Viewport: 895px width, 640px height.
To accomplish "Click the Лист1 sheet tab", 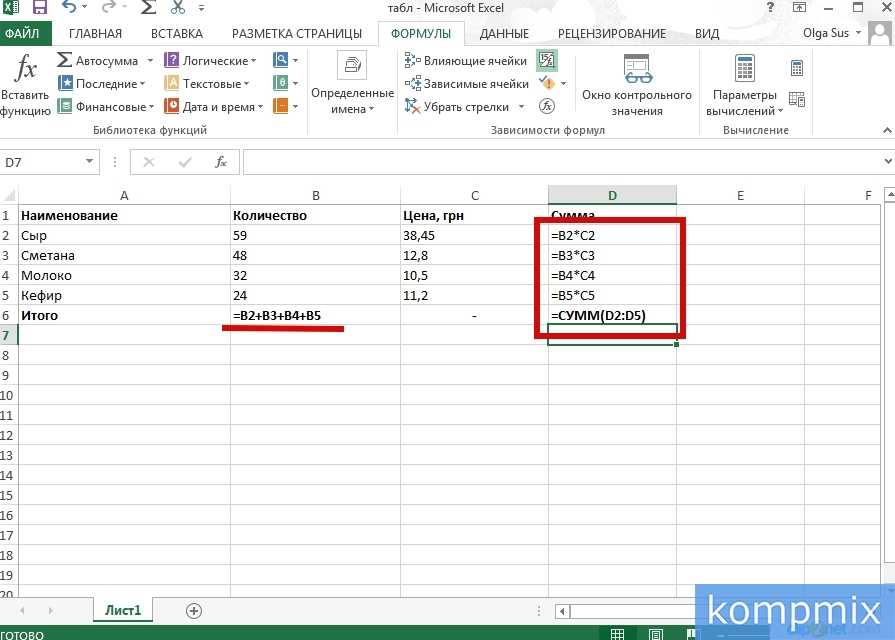I will click(123, 610).
